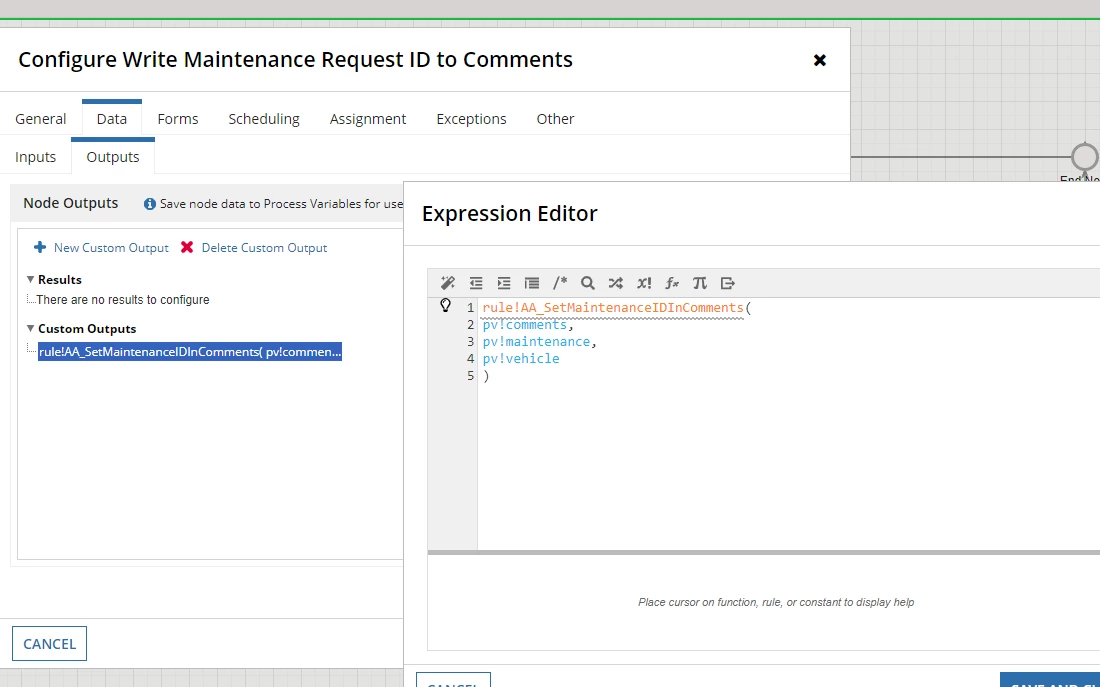Collapse the Custom Outputs tree section

[x=30, y=328]
